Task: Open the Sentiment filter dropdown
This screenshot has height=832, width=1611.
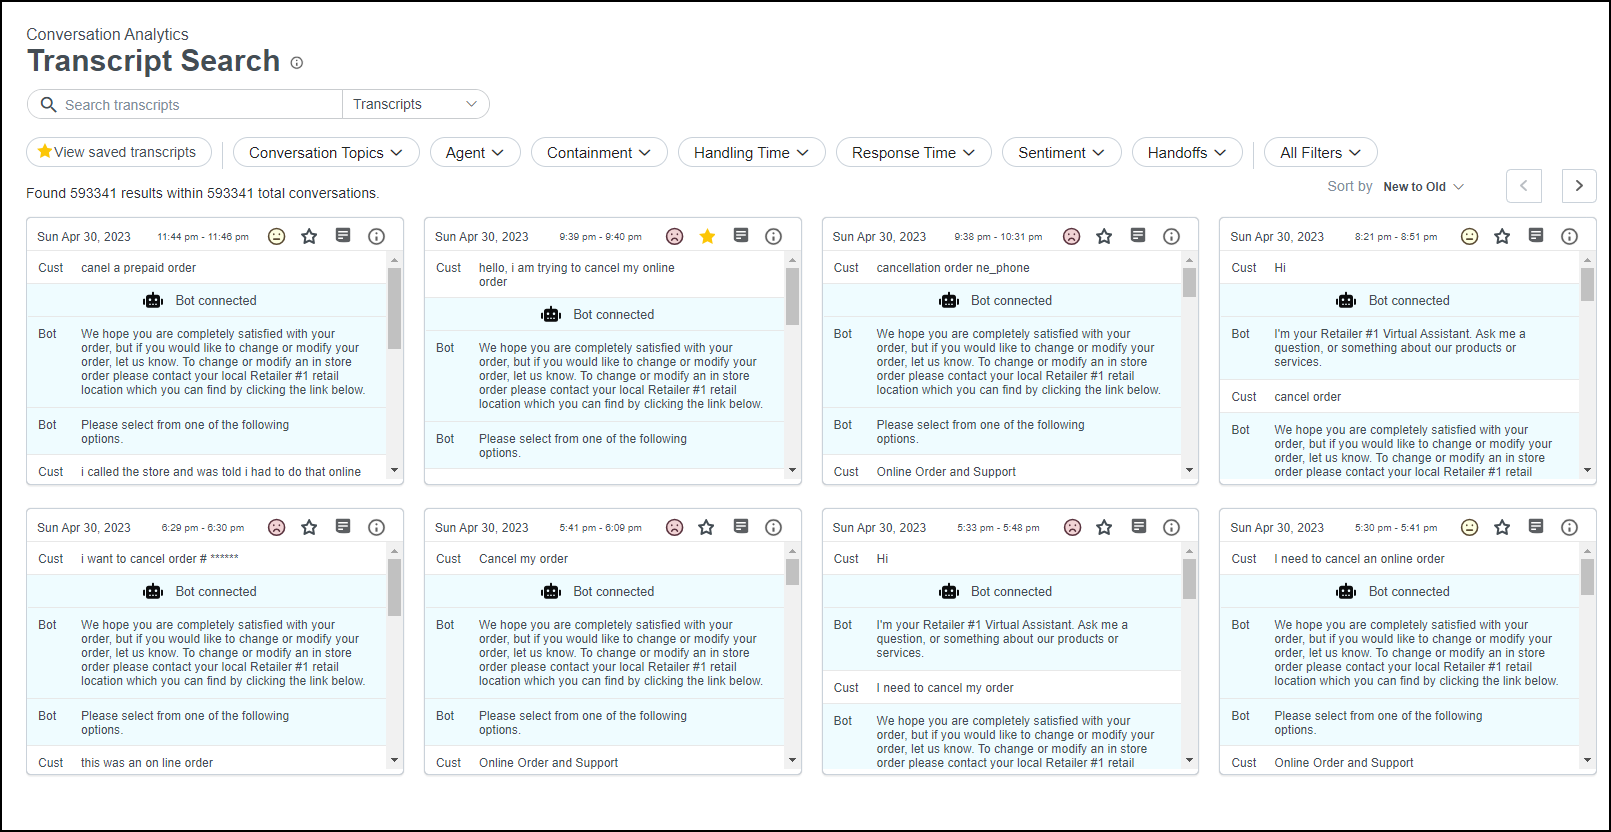Action: tap(1061, 153)
